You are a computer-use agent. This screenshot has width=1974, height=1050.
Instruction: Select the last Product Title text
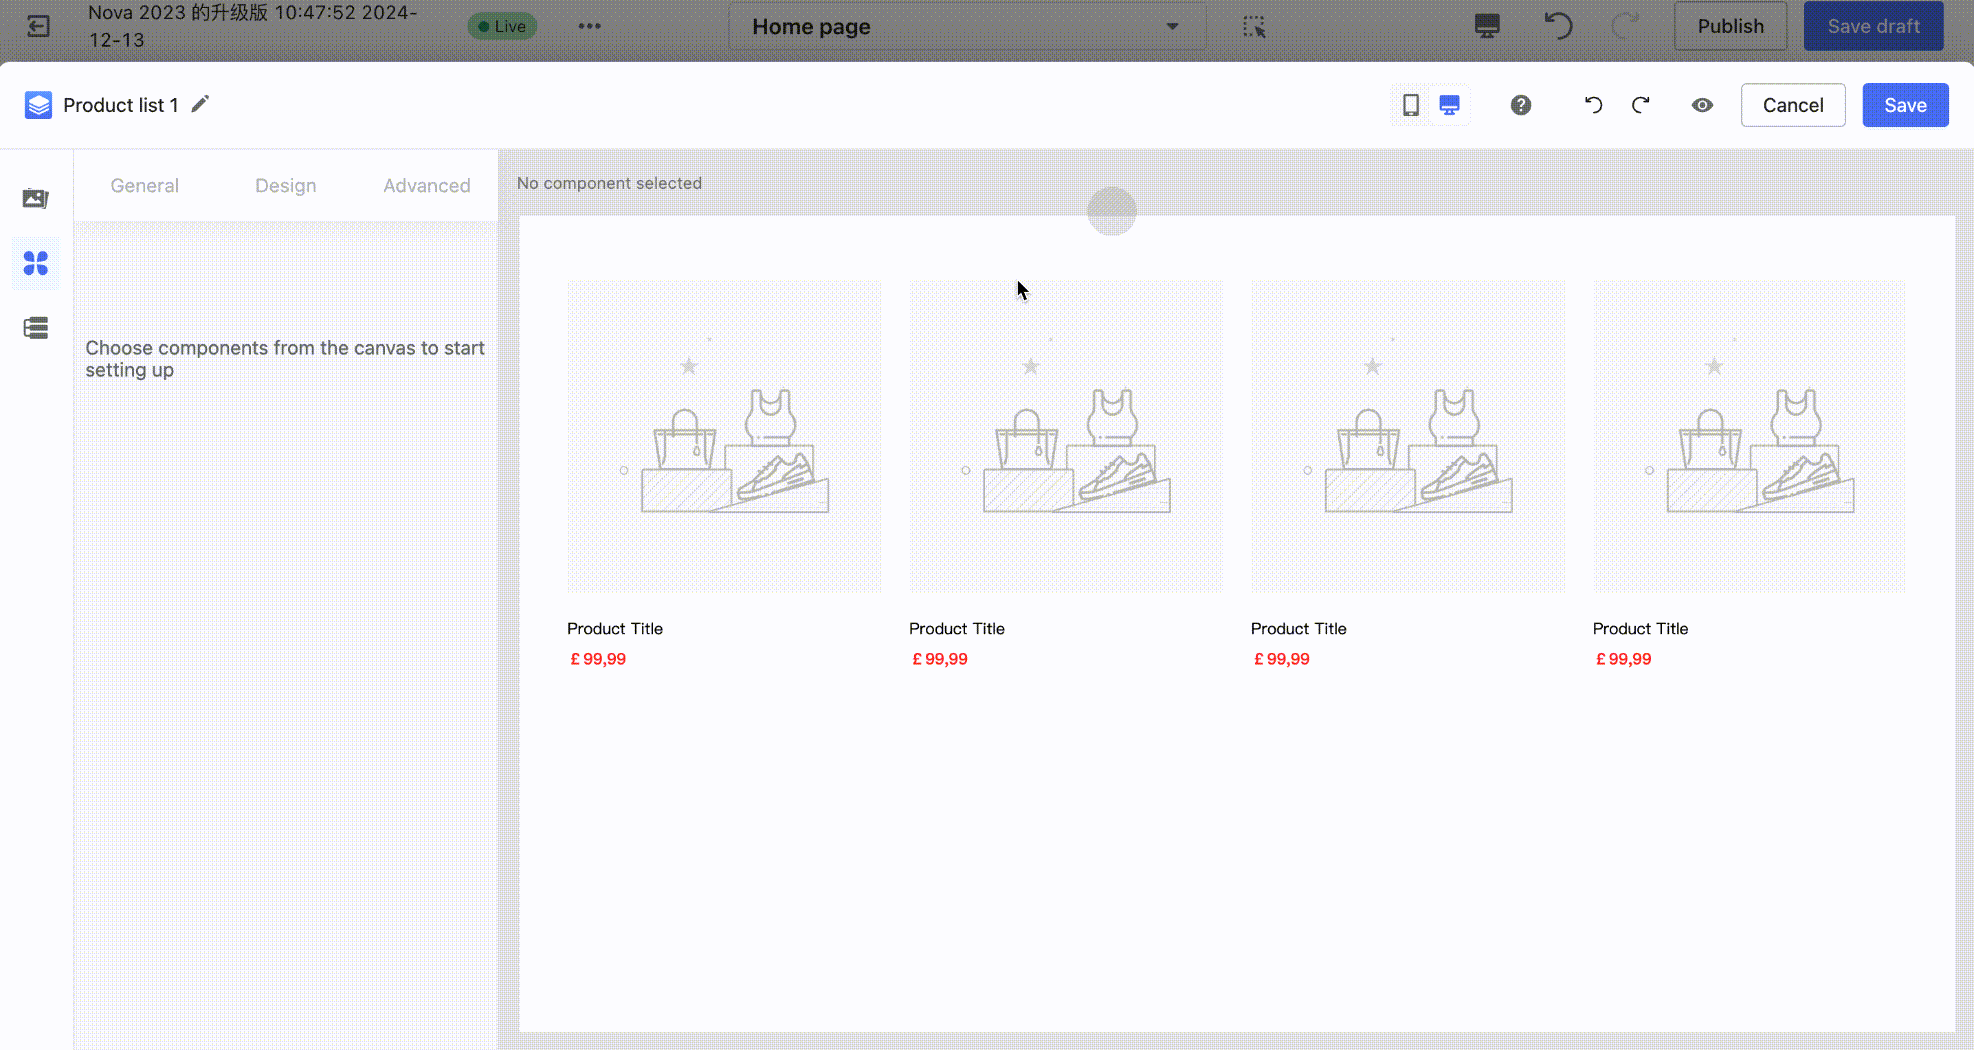pyautogui.click(x=1640, y=628)
